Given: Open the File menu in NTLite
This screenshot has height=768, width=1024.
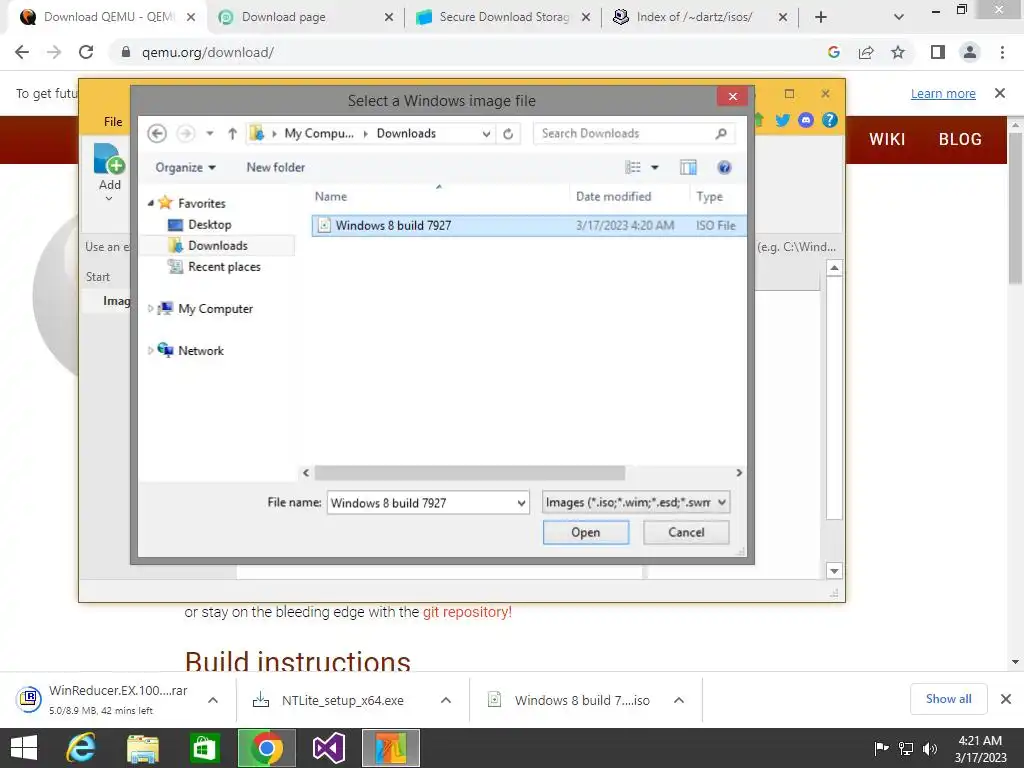Looking at the screenshot, I should coord(113,121).
